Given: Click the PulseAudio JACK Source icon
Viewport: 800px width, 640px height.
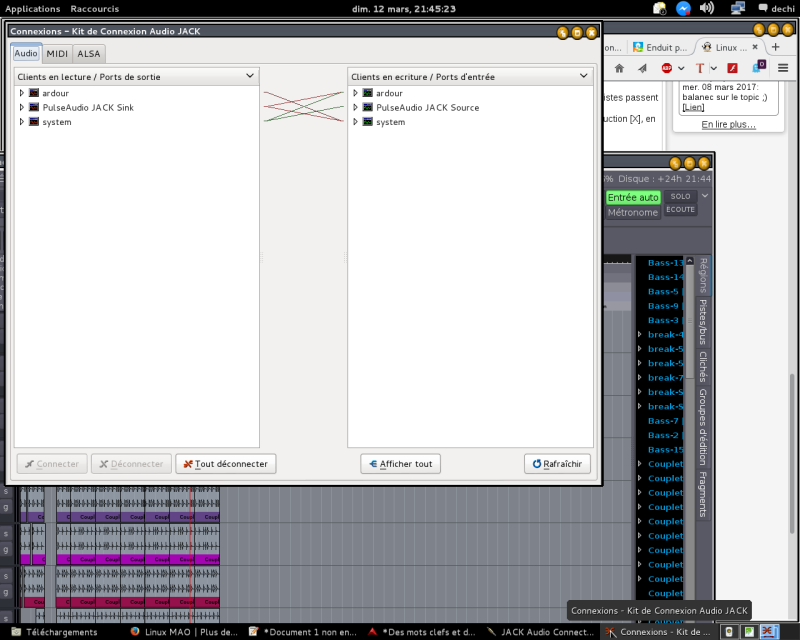Looking at the screenshot, I should 368,107.
